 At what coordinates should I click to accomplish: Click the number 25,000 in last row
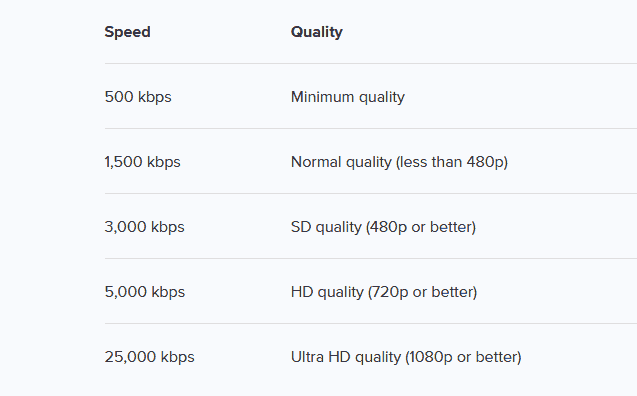click(130, 357)
